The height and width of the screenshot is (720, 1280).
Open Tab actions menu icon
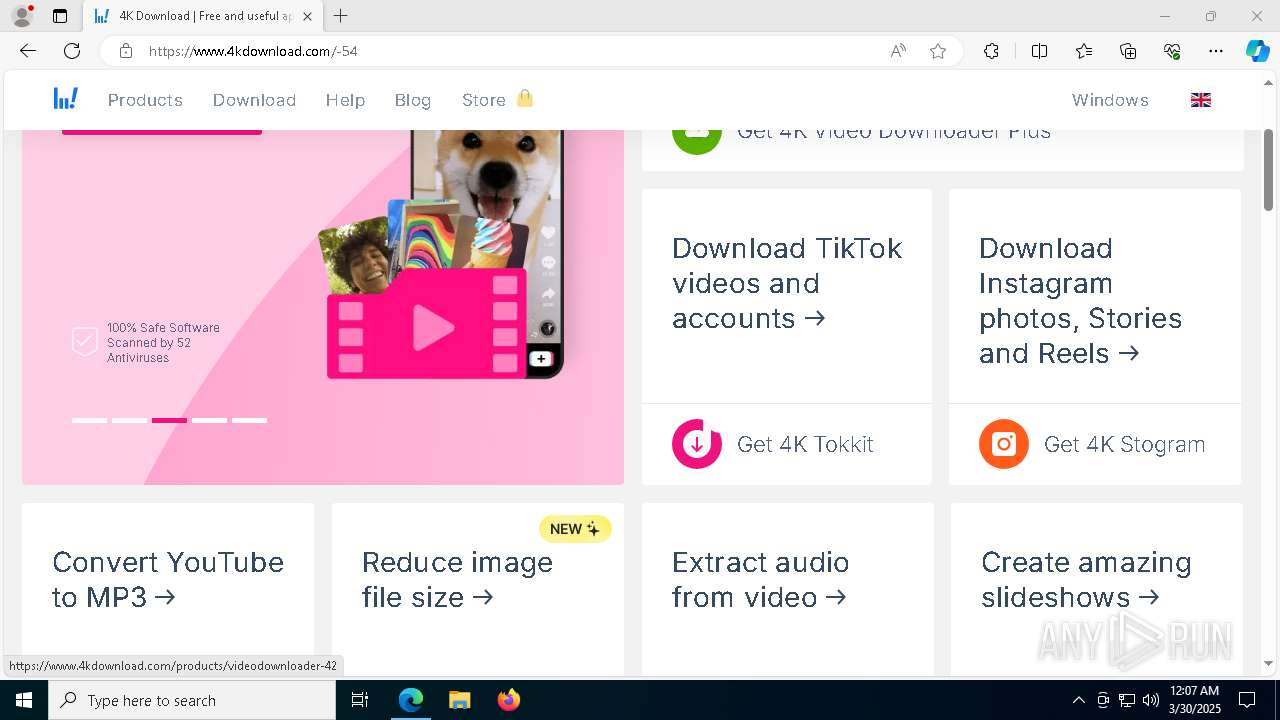pyautogui.click(x=60, y=16)
